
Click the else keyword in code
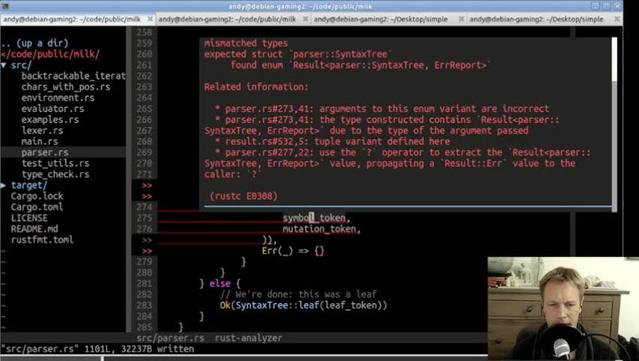pyautogui.click(x=220, y=284)
